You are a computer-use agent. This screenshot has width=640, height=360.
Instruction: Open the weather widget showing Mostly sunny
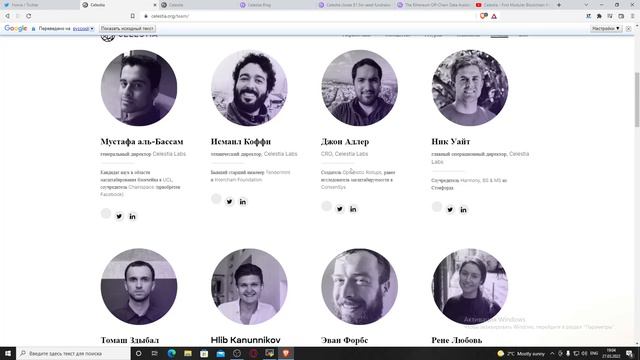pyautogui.click(x=521, y=353)
